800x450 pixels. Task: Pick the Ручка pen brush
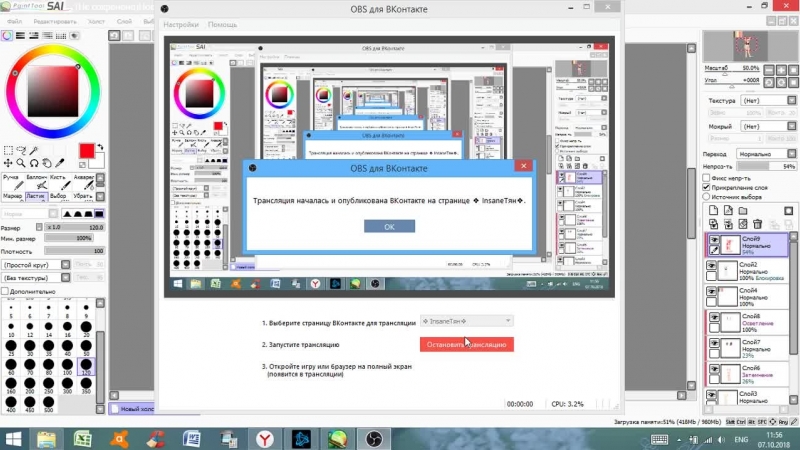pos(12,182)
